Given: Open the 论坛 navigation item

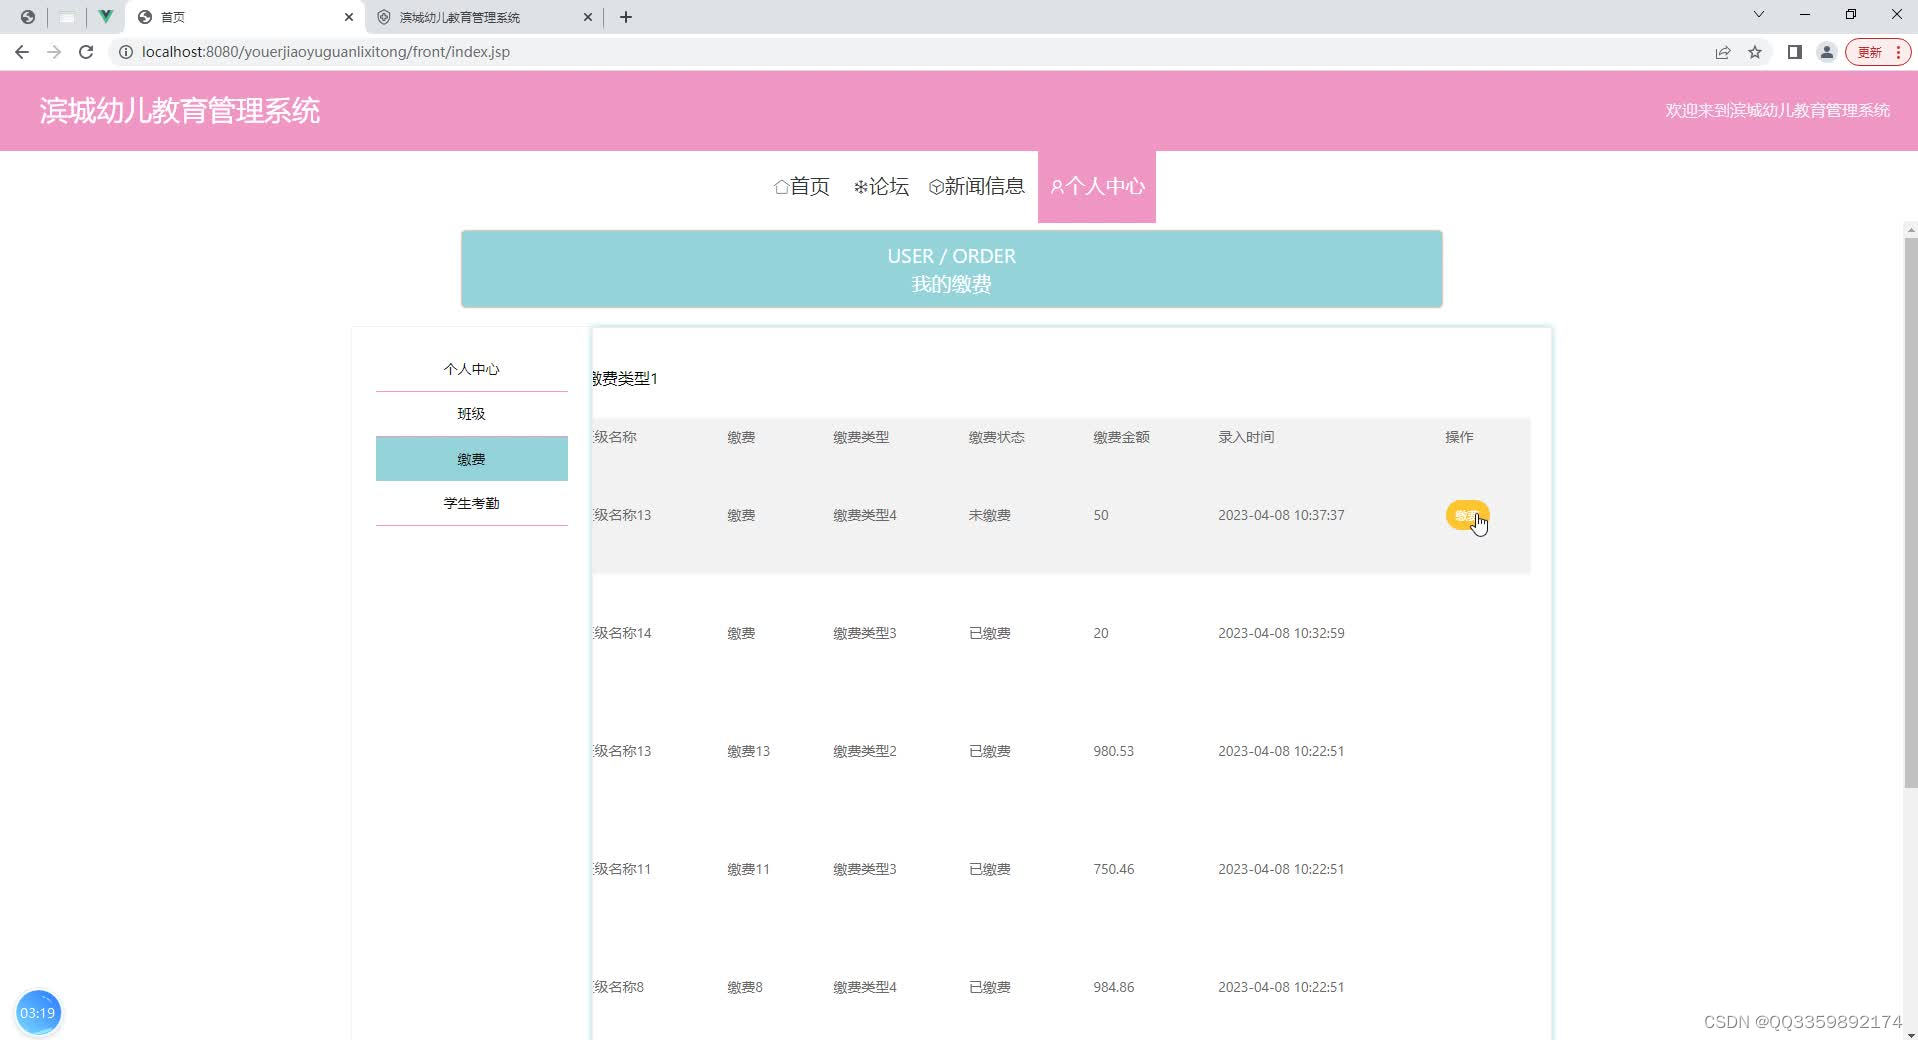Looking at the screenshot, I should pos(881,187).
